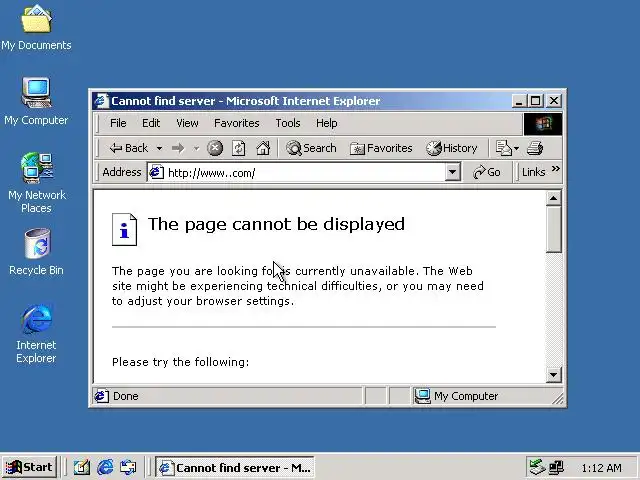
Task: Open the Search pane button
Action: [x=311, y=148]
